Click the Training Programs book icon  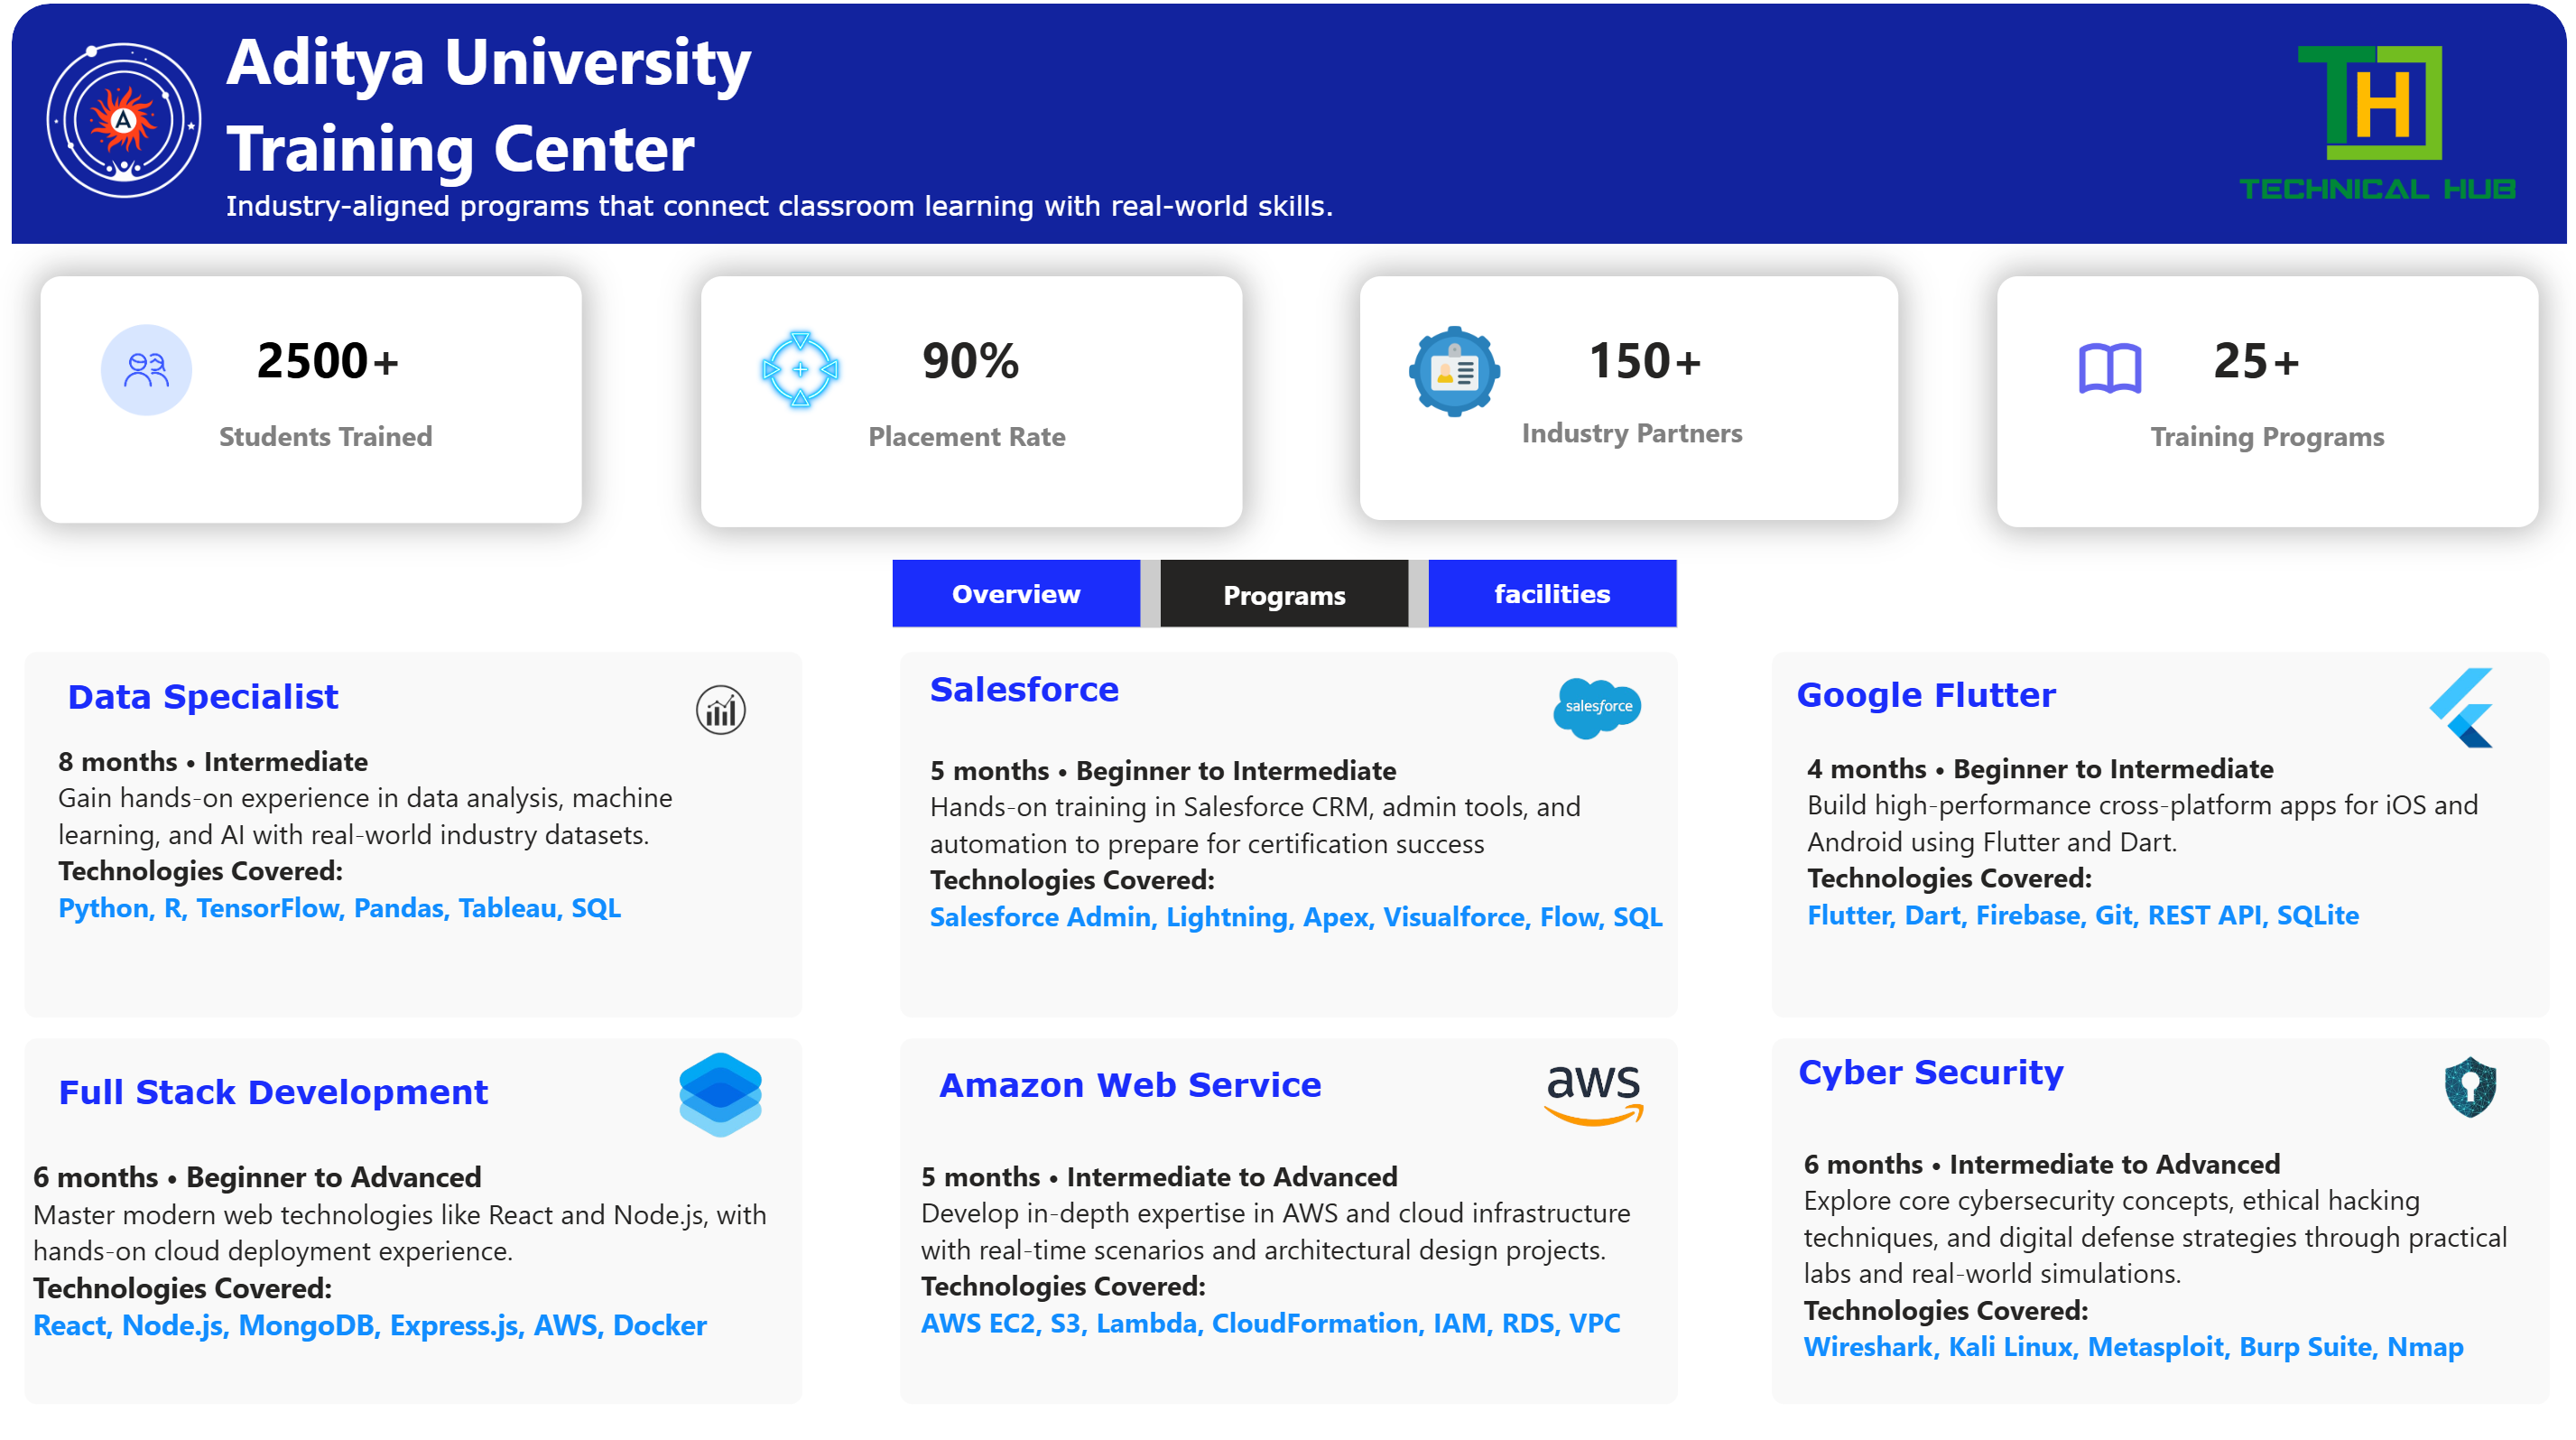[x=2109, y=369]
